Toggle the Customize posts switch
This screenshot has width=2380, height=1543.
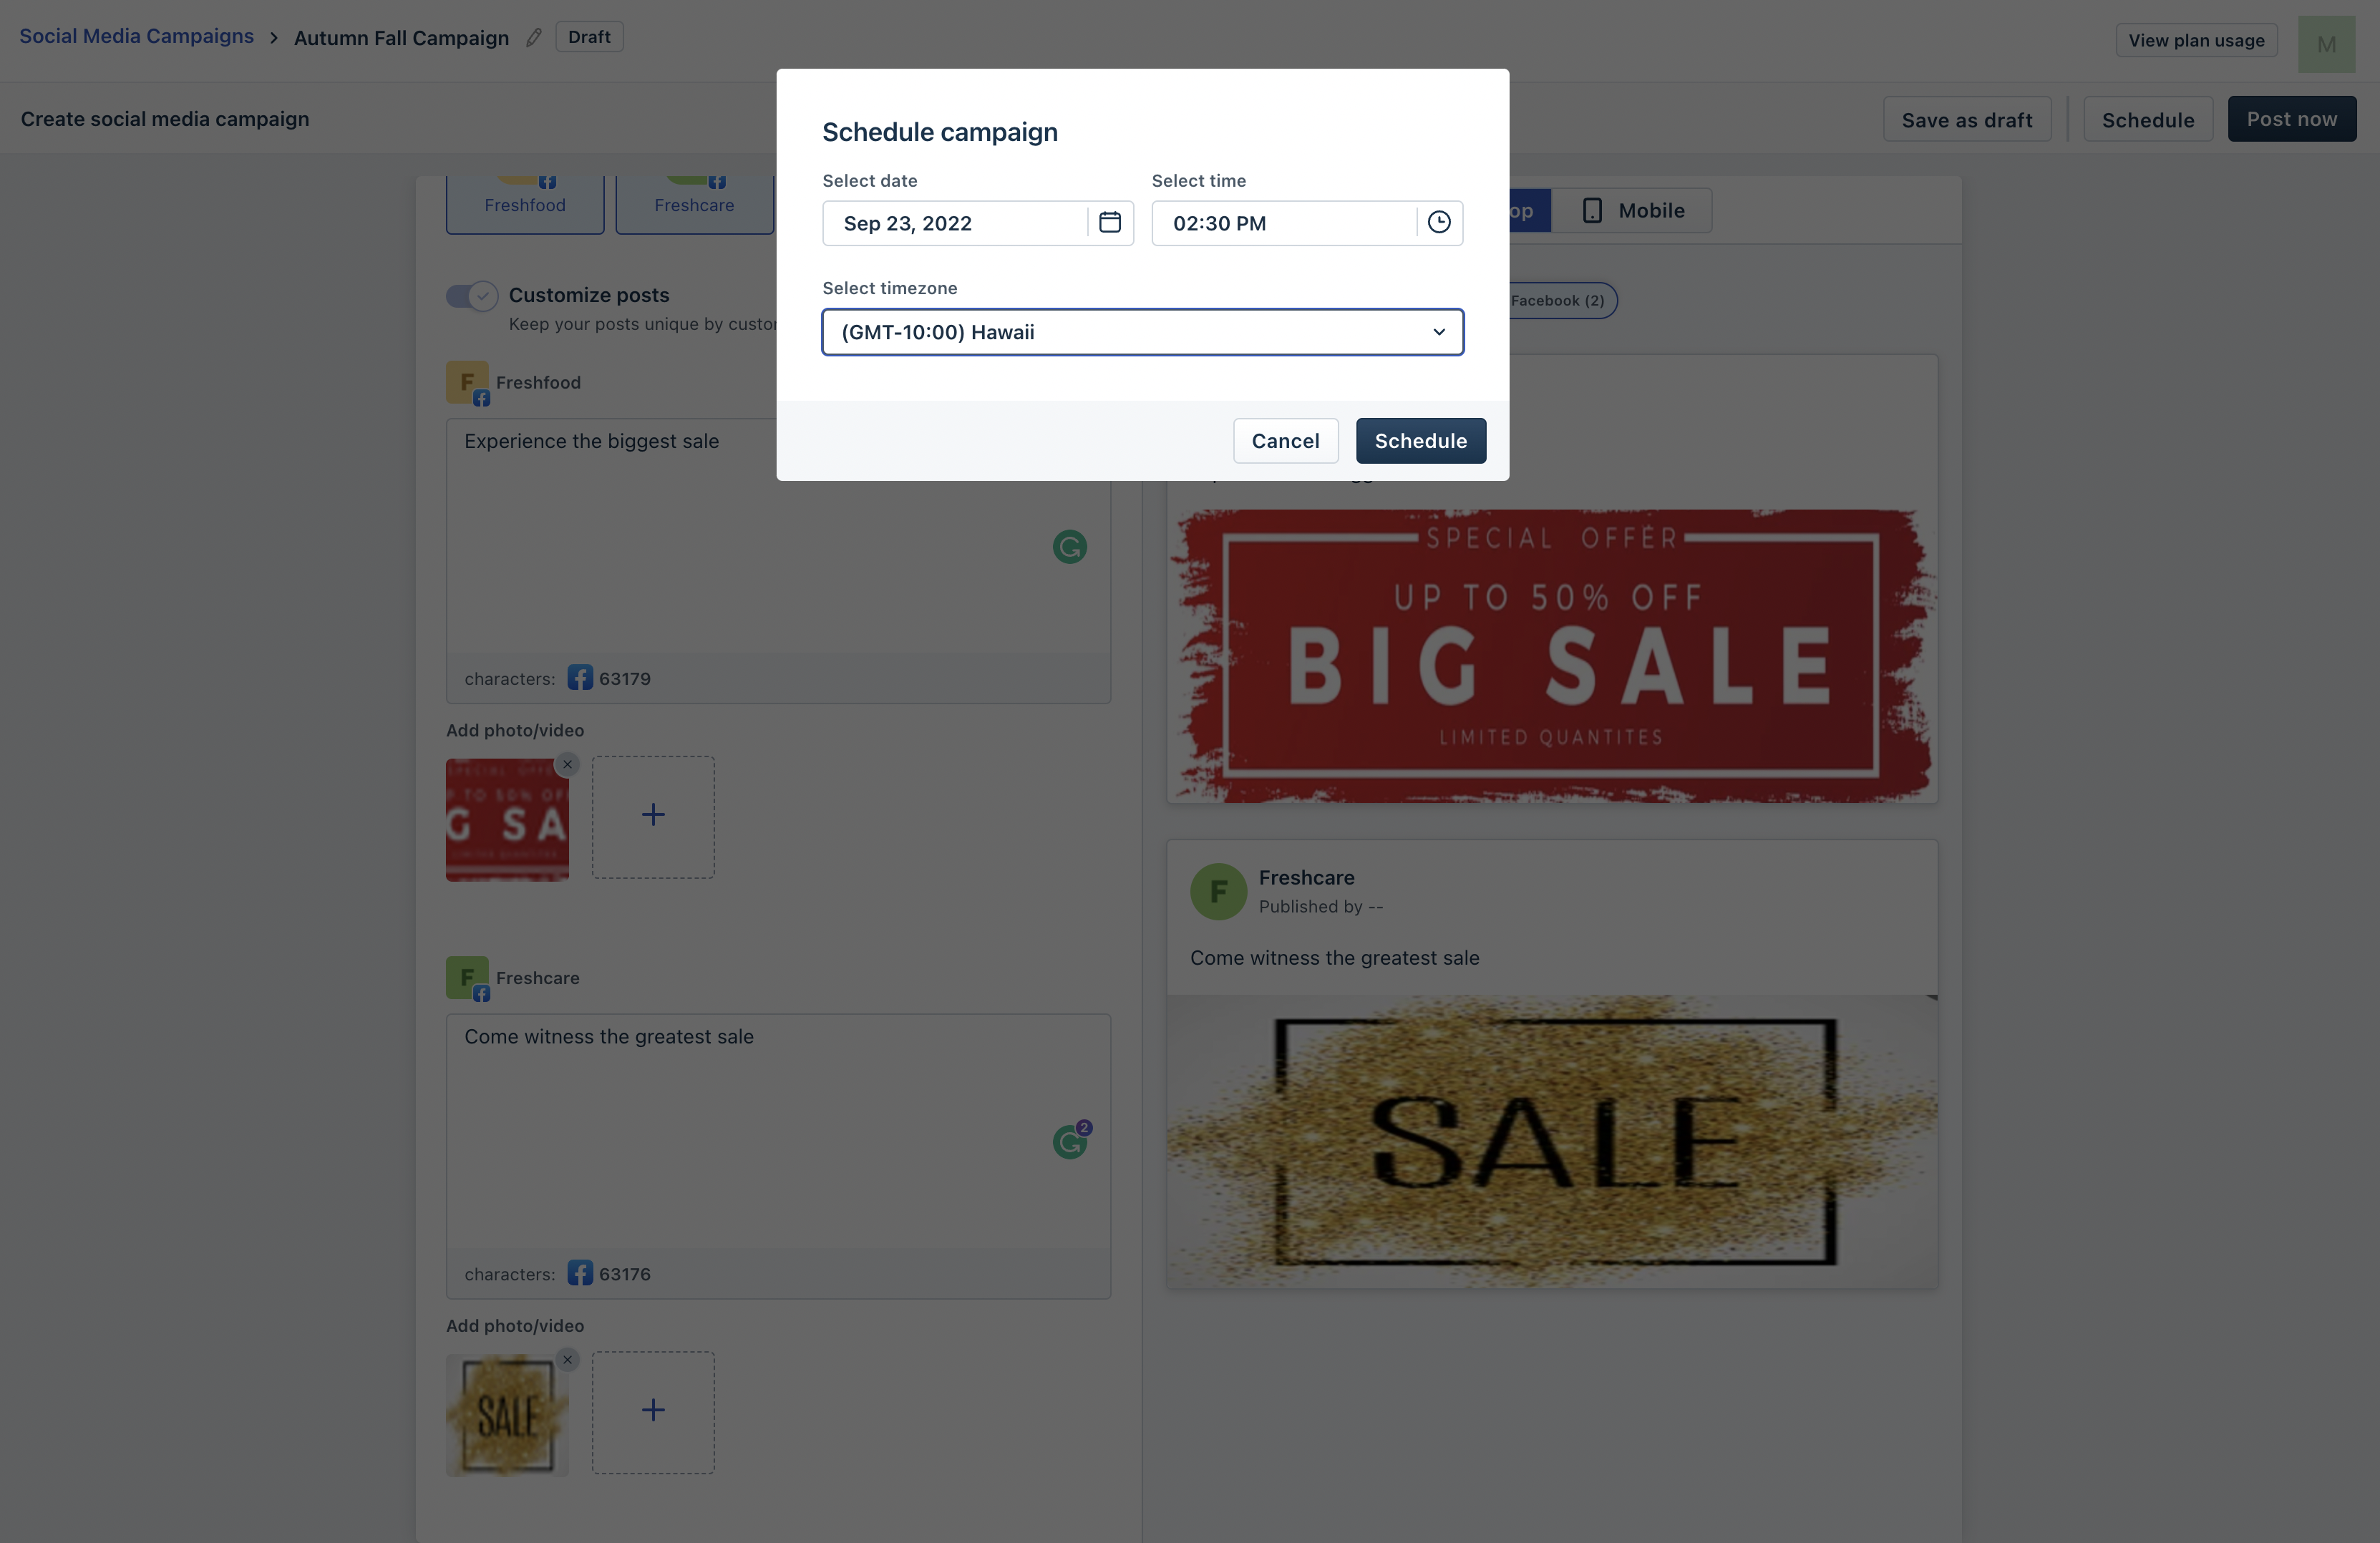(x=471, y=296)
